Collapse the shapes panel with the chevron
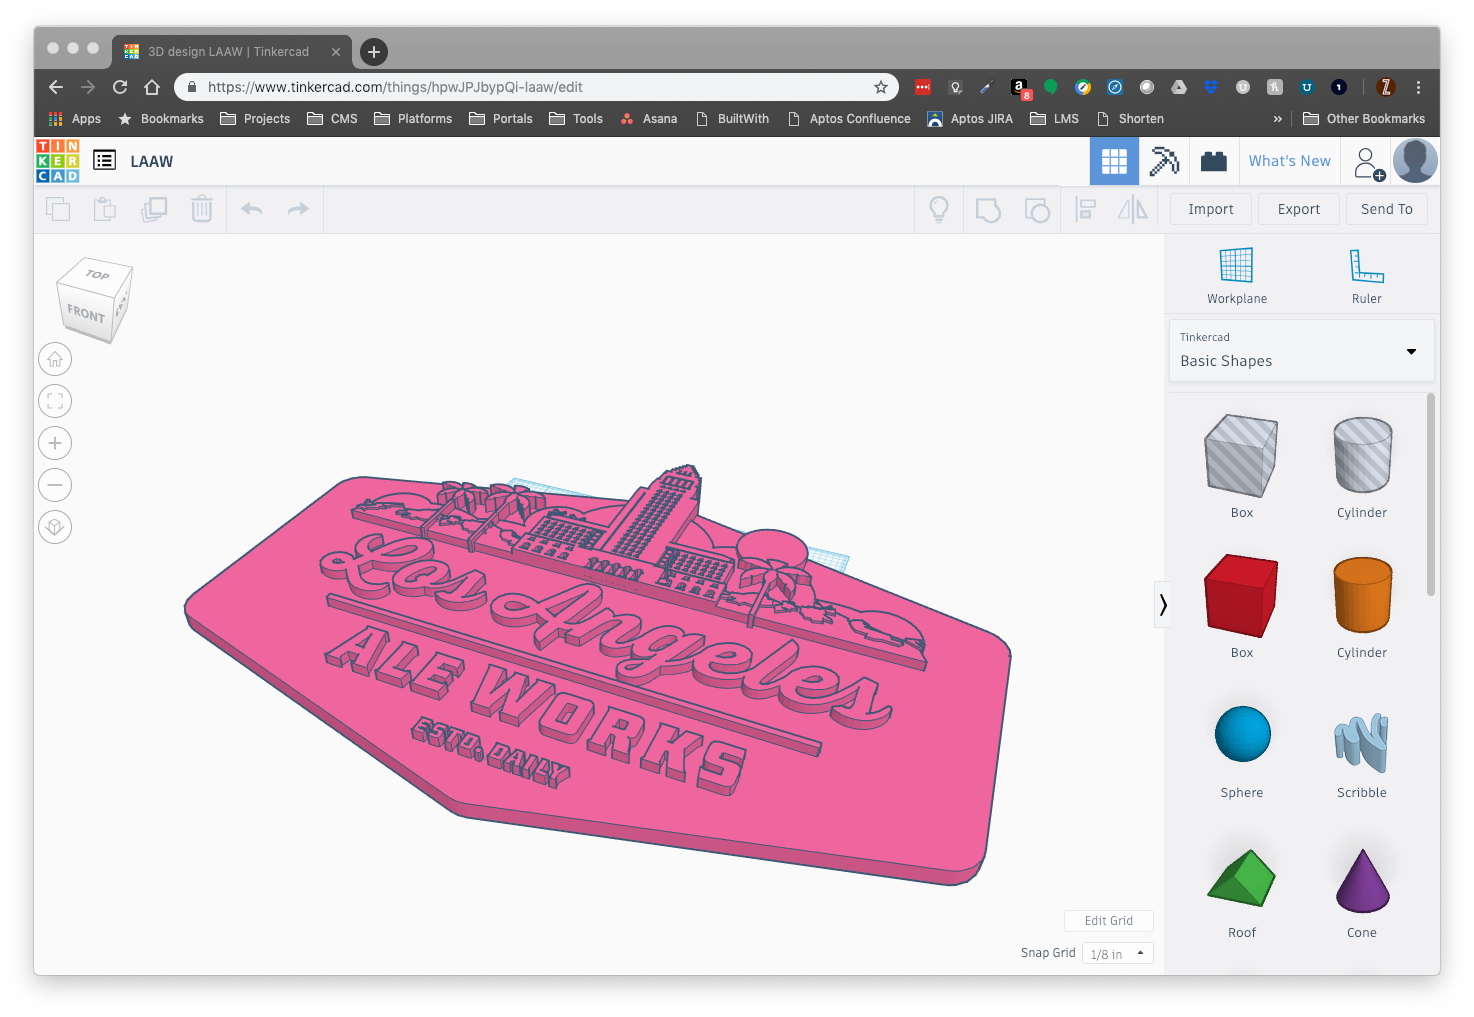 coord(1162,604)
